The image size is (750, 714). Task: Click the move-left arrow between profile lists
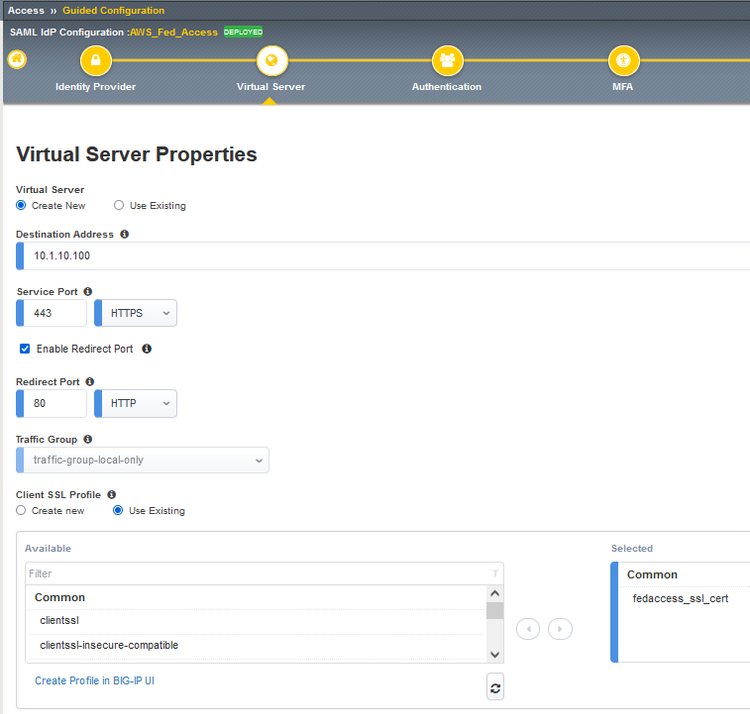[528, 629]
